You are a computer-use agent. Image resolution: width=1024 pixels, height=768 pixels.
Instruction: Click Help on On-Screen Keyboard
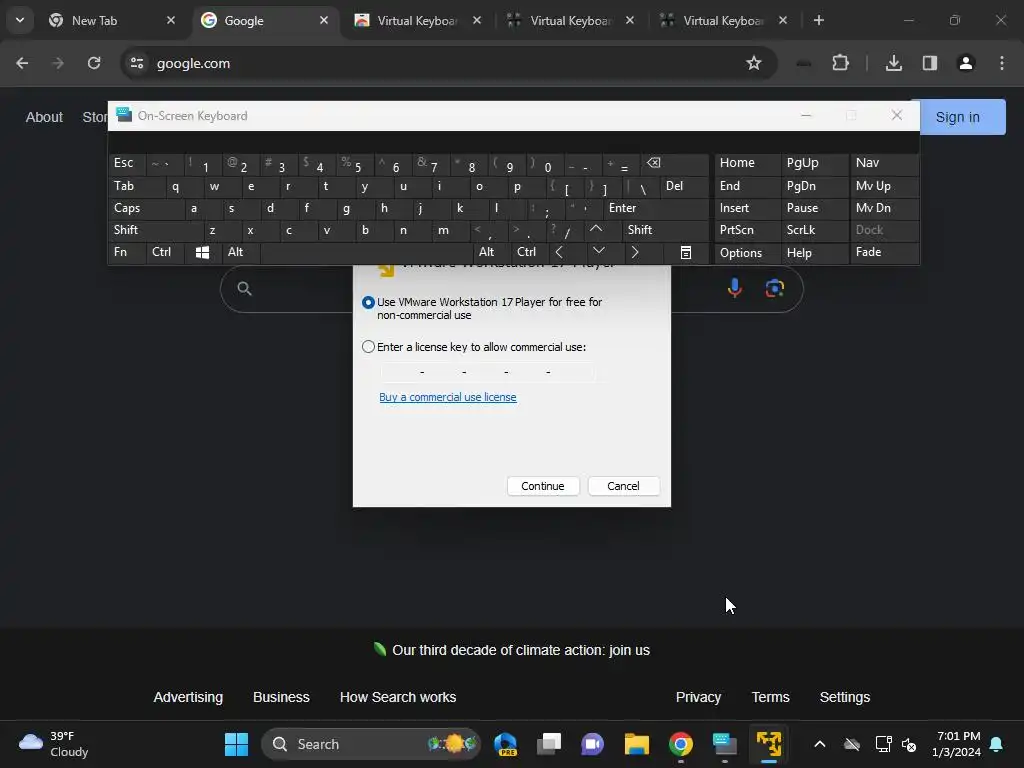pos(814,253)
